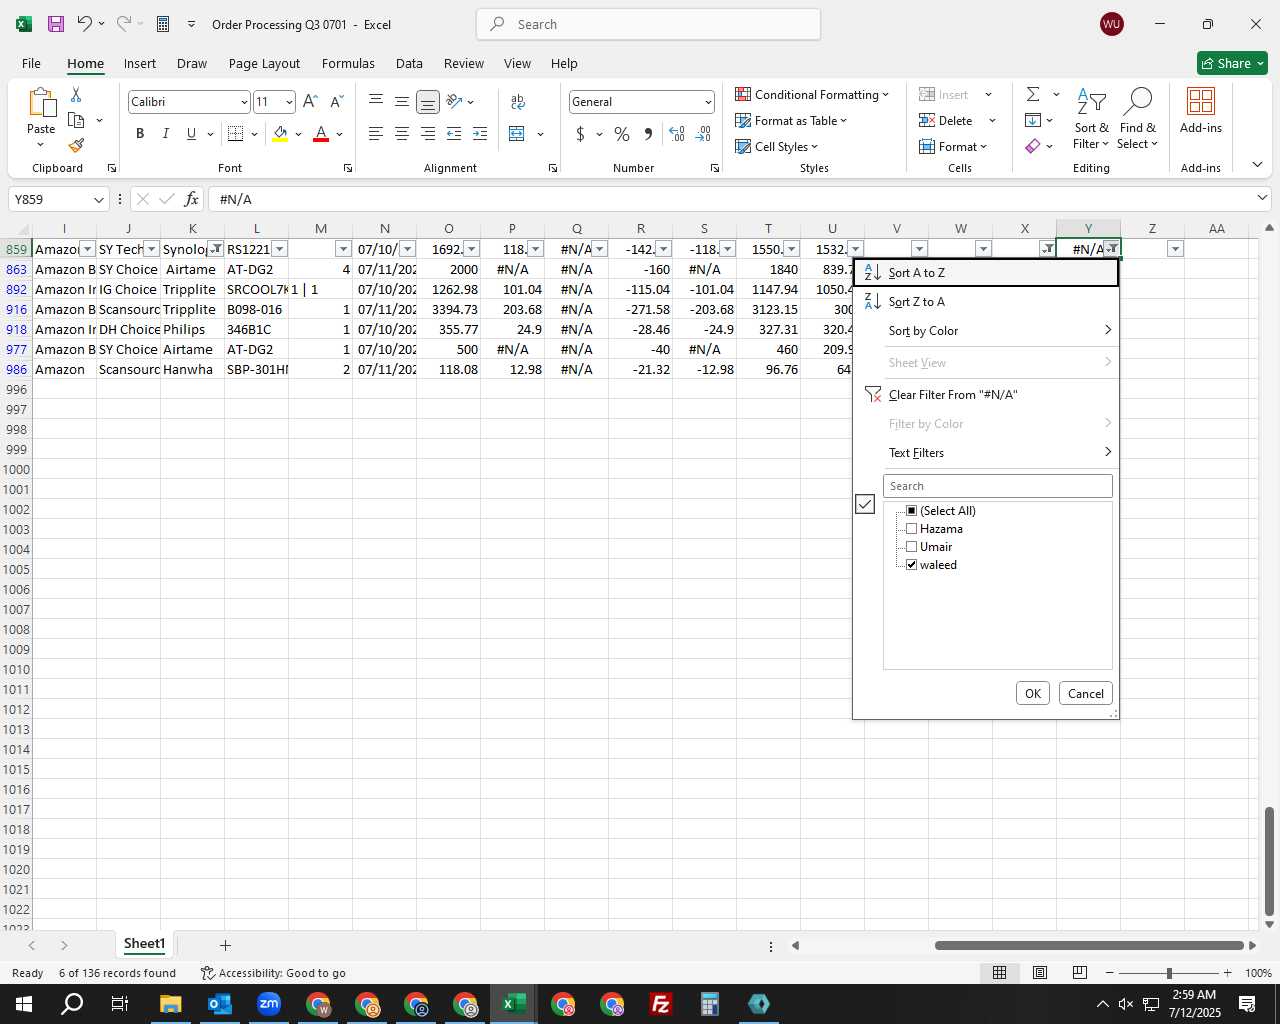This screenshot has width=1280, height=1024.
Task: Open column V filter dropdown arrow
Action: pos(919,249)
